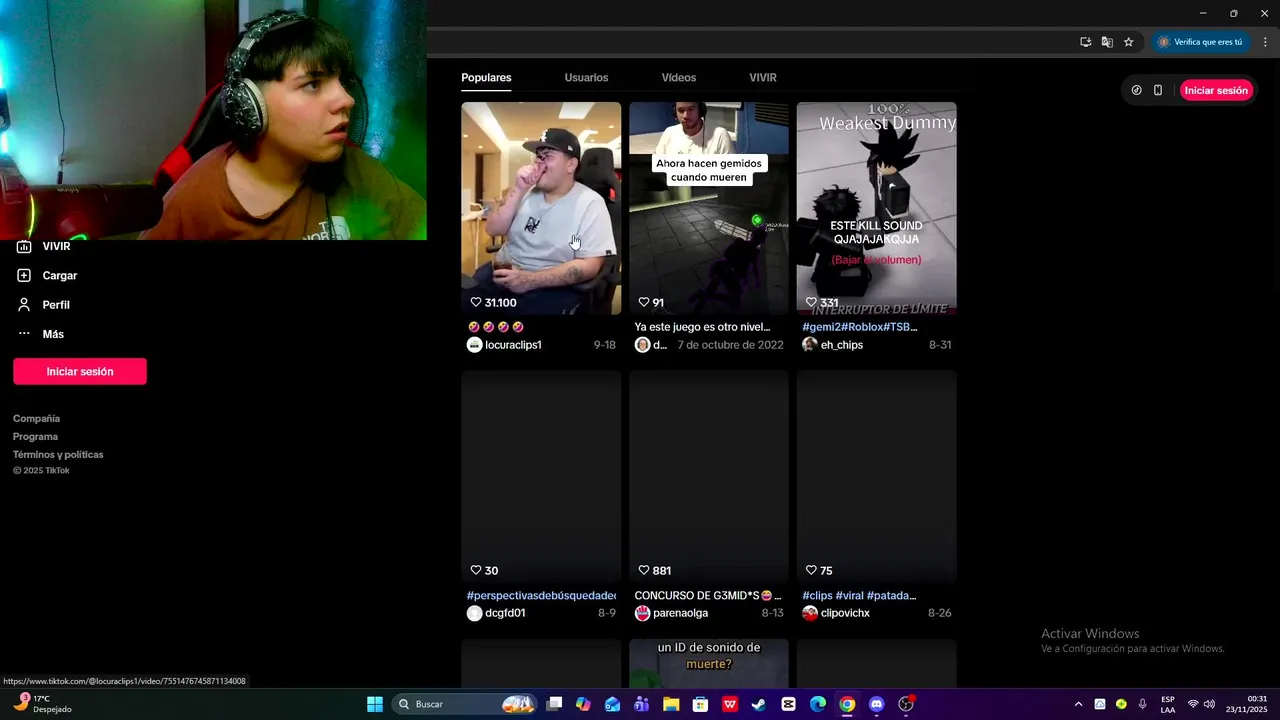Open the eh_chips username link
The height and width of the screenshot is (720, 1280).
click(x=842, y=345)
